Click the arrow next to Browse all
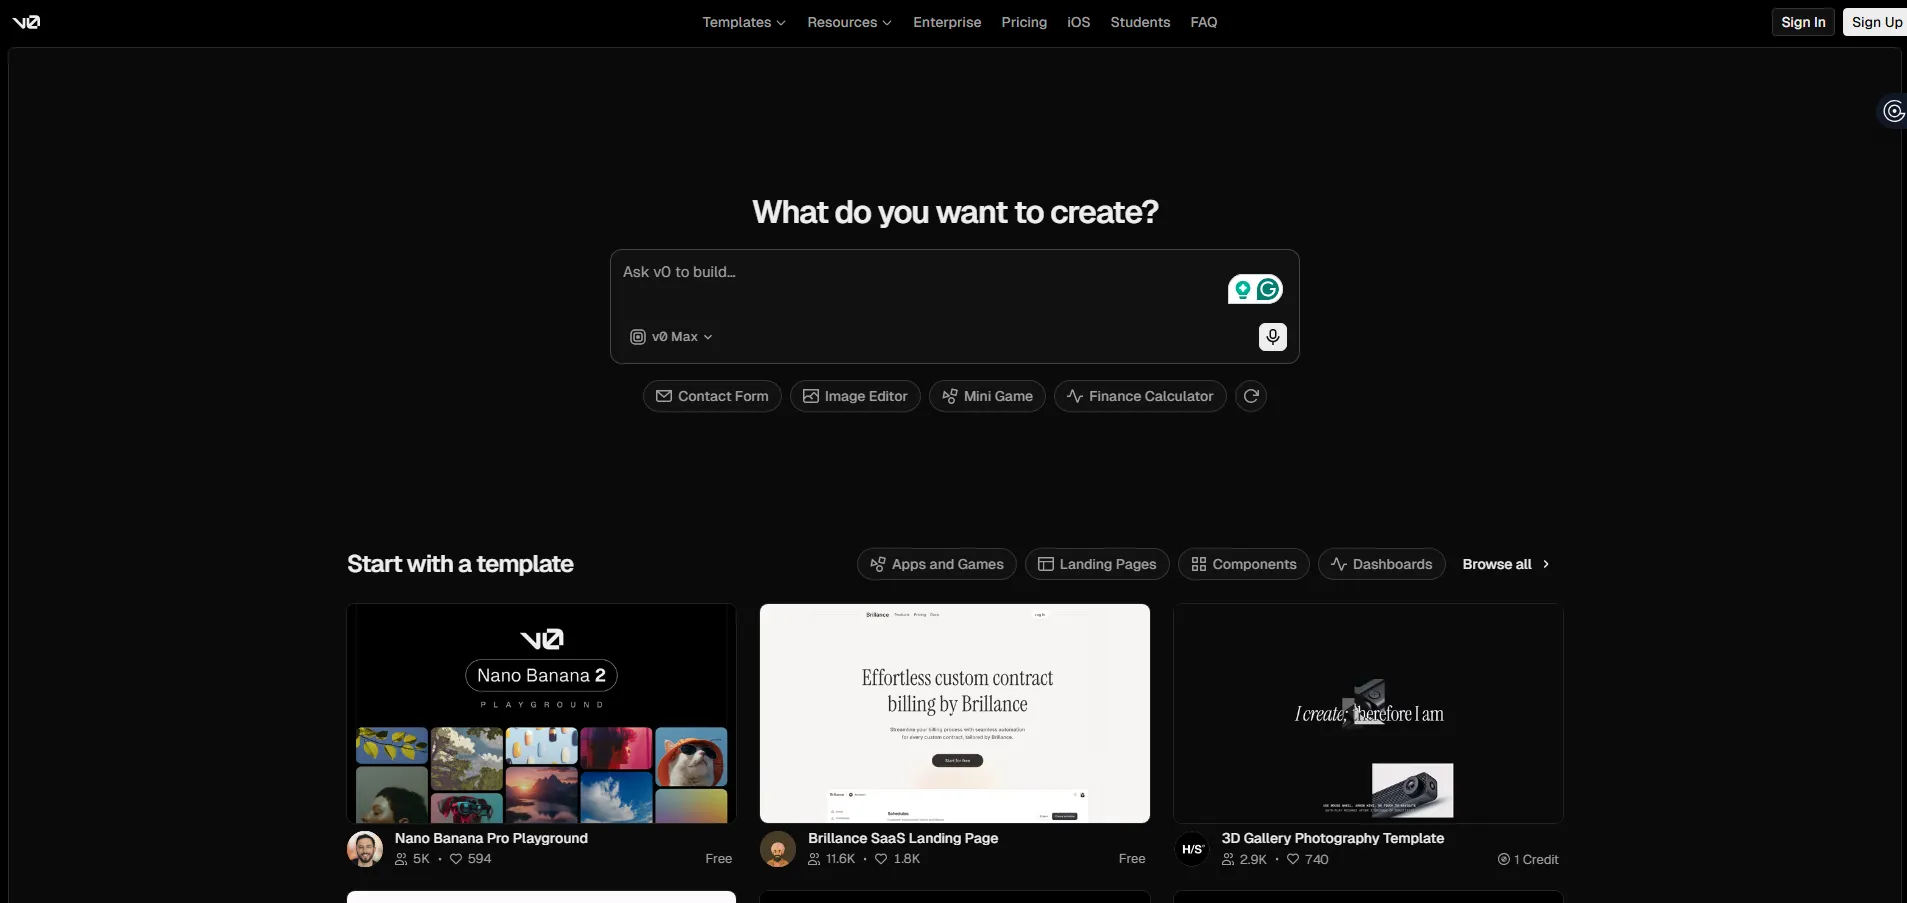Screen dimensions: 1907x903 pyautogui.click(x=1546, y=564)
